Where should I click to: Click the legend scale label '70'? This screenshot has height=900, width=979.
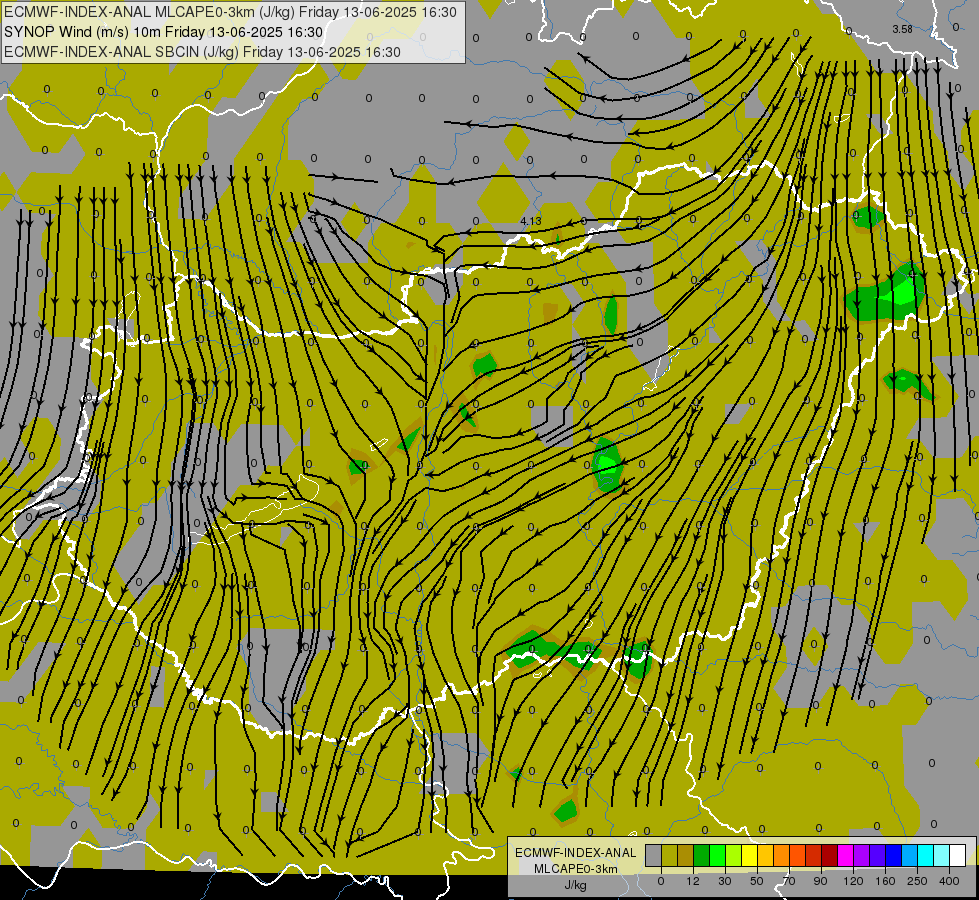coord(789,881)
